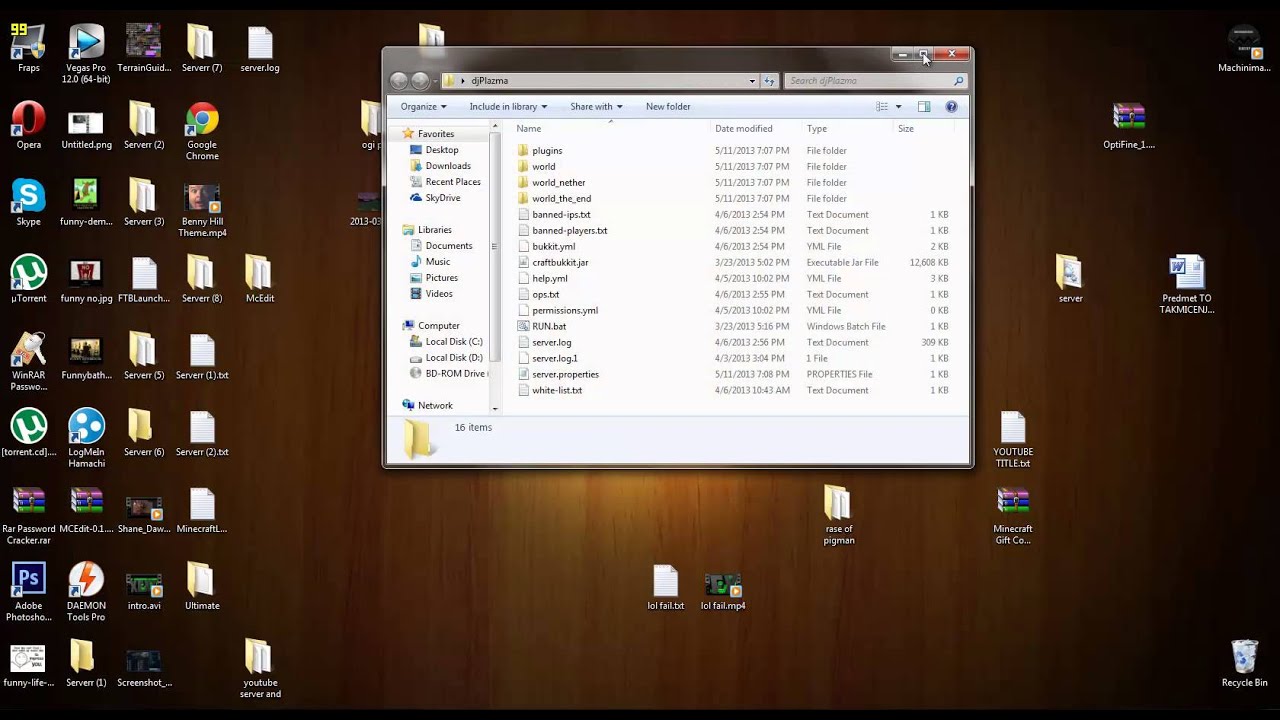Open Vegas Pro 12.0 desktop shortcut
The image size is (1280, 720).
86,54
